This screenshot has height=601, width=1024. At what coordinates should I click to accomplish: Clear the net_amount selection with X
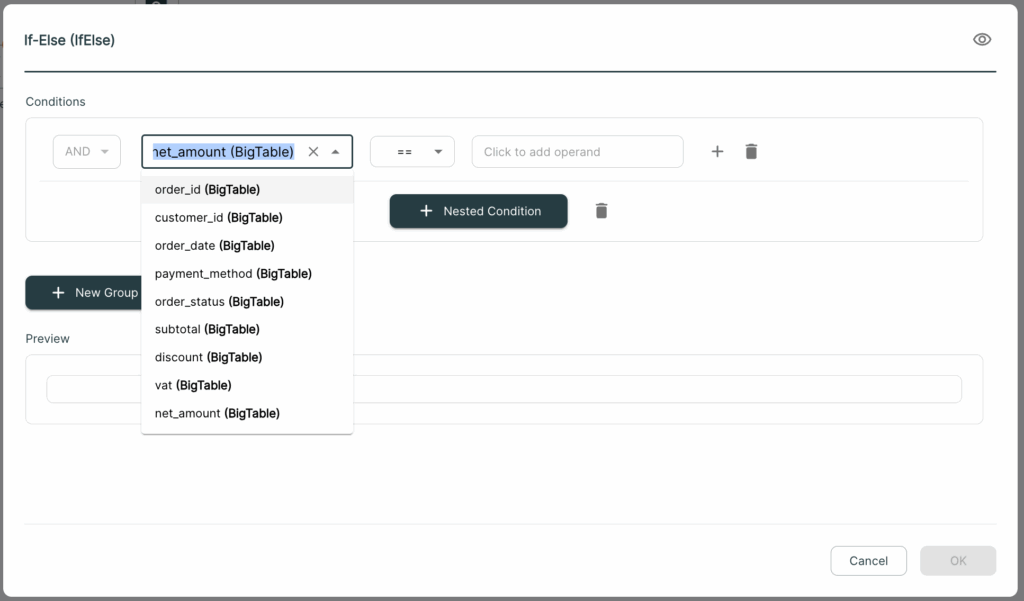[313, 152]
